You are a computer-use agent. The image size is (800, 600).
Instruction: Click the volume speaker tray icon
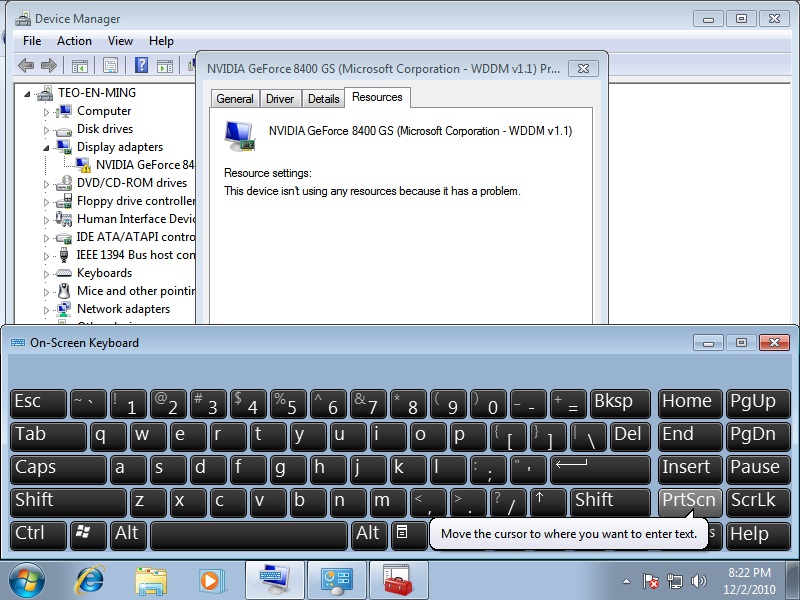point(699,581)
